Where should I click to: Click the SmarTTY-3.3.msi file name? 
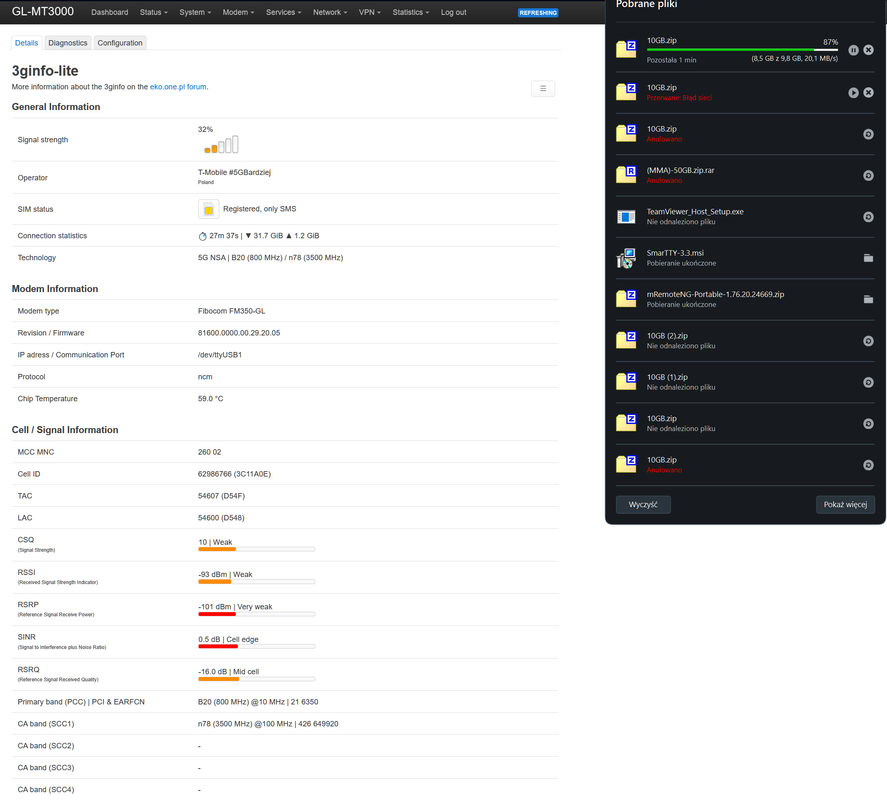(x=675, y=253)
